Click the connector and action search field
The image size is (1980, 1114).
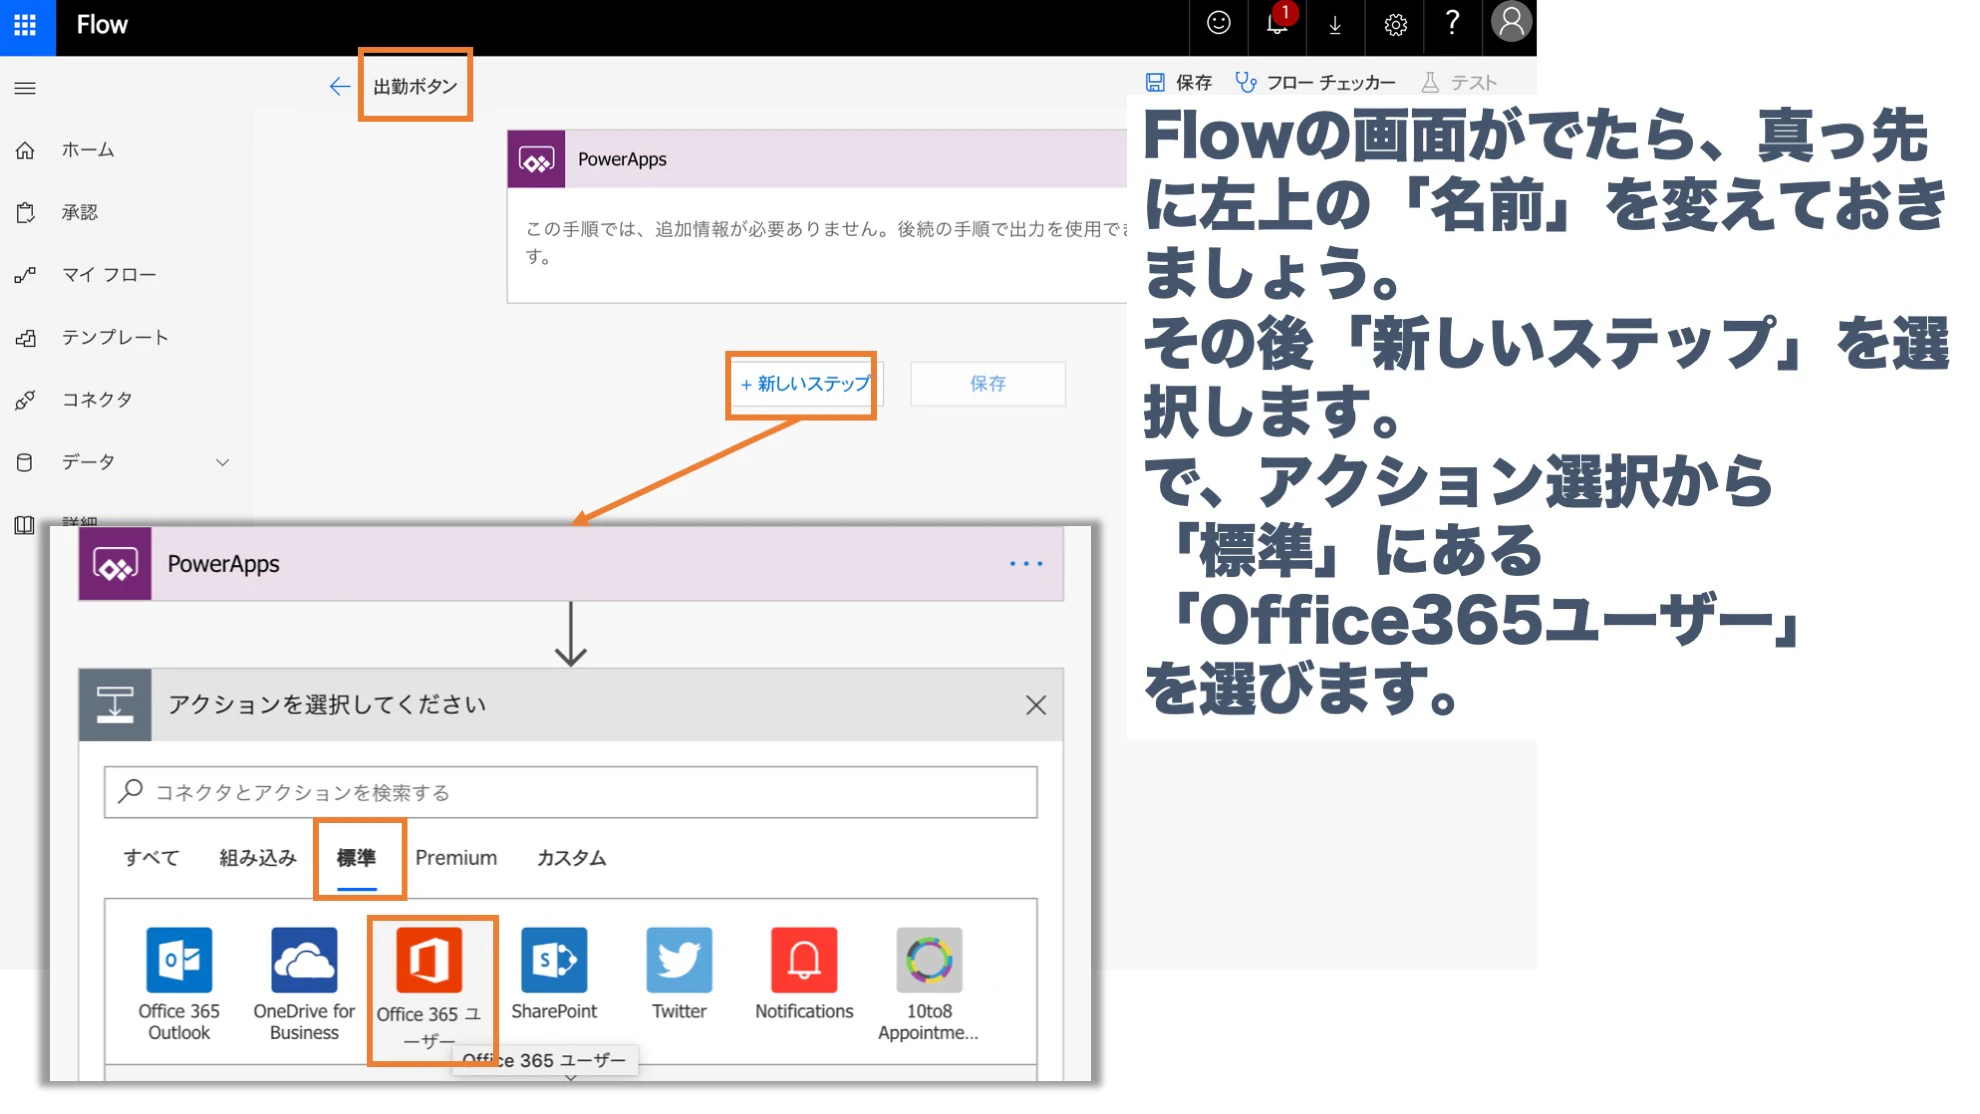pyautogui.click(x=570, y=792)
